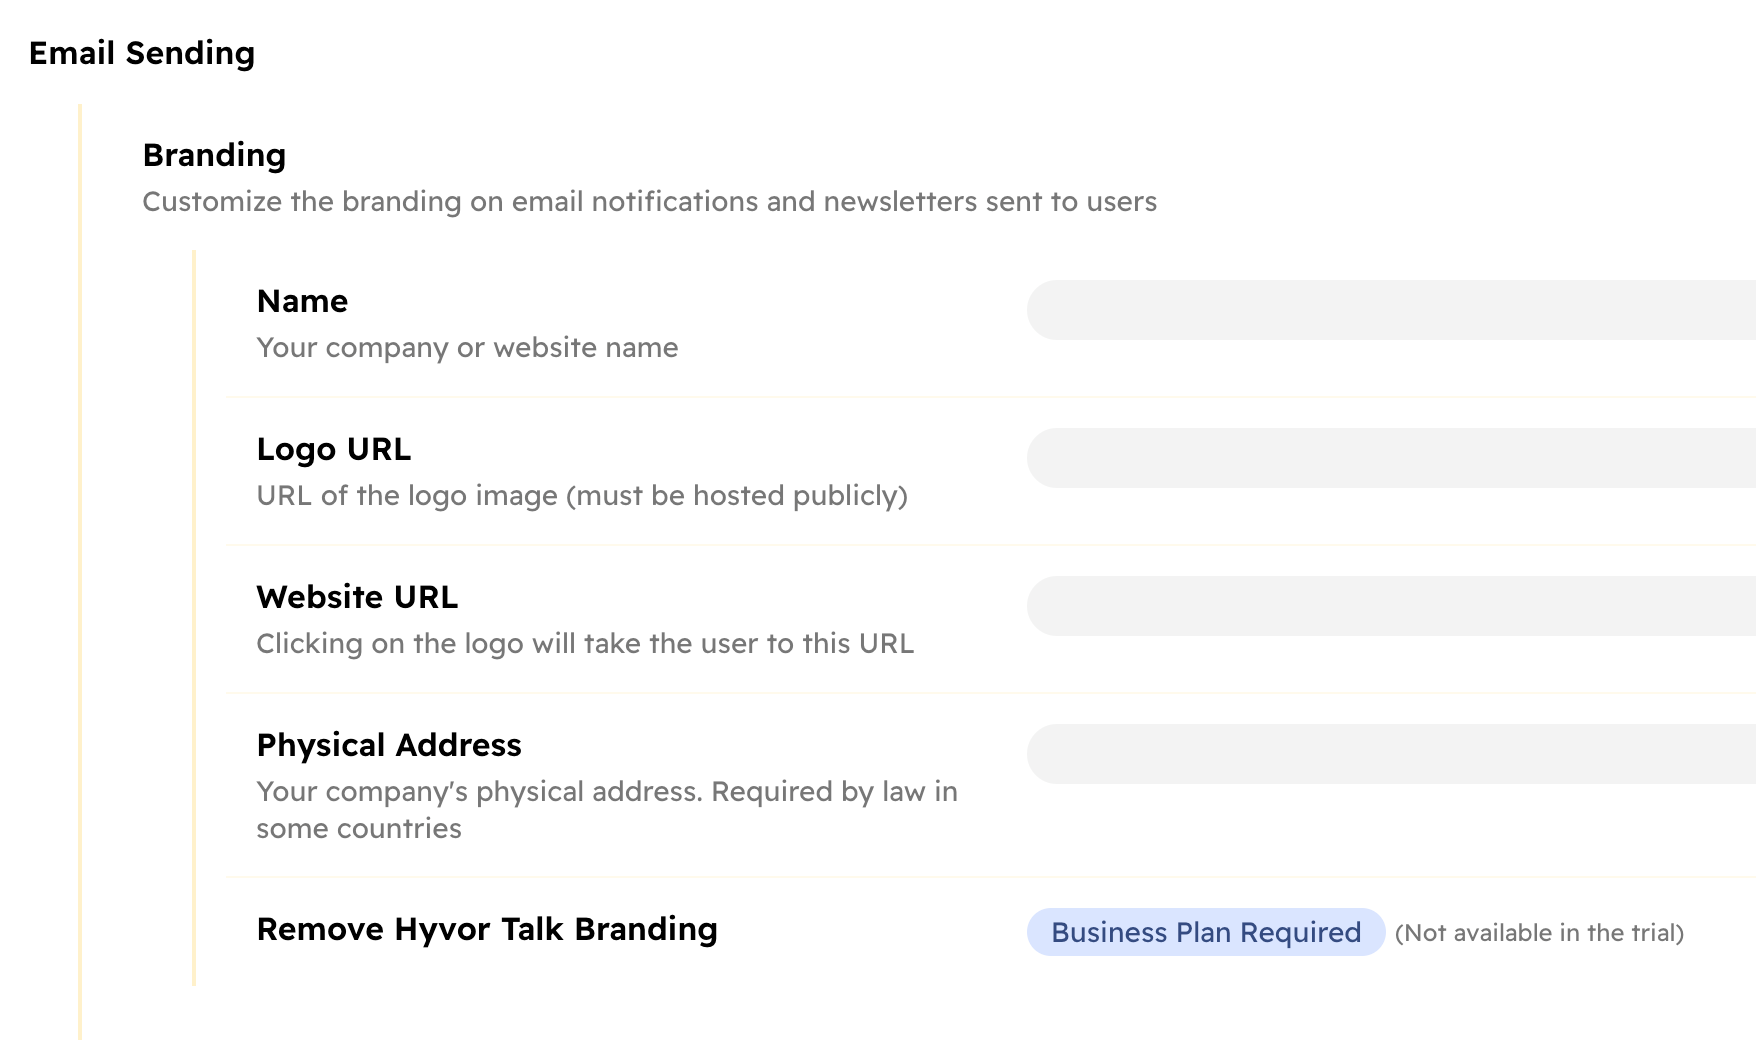Click 'Your company or website name' helper text
Screen dimensions: 1756x1040
point(467,348)
